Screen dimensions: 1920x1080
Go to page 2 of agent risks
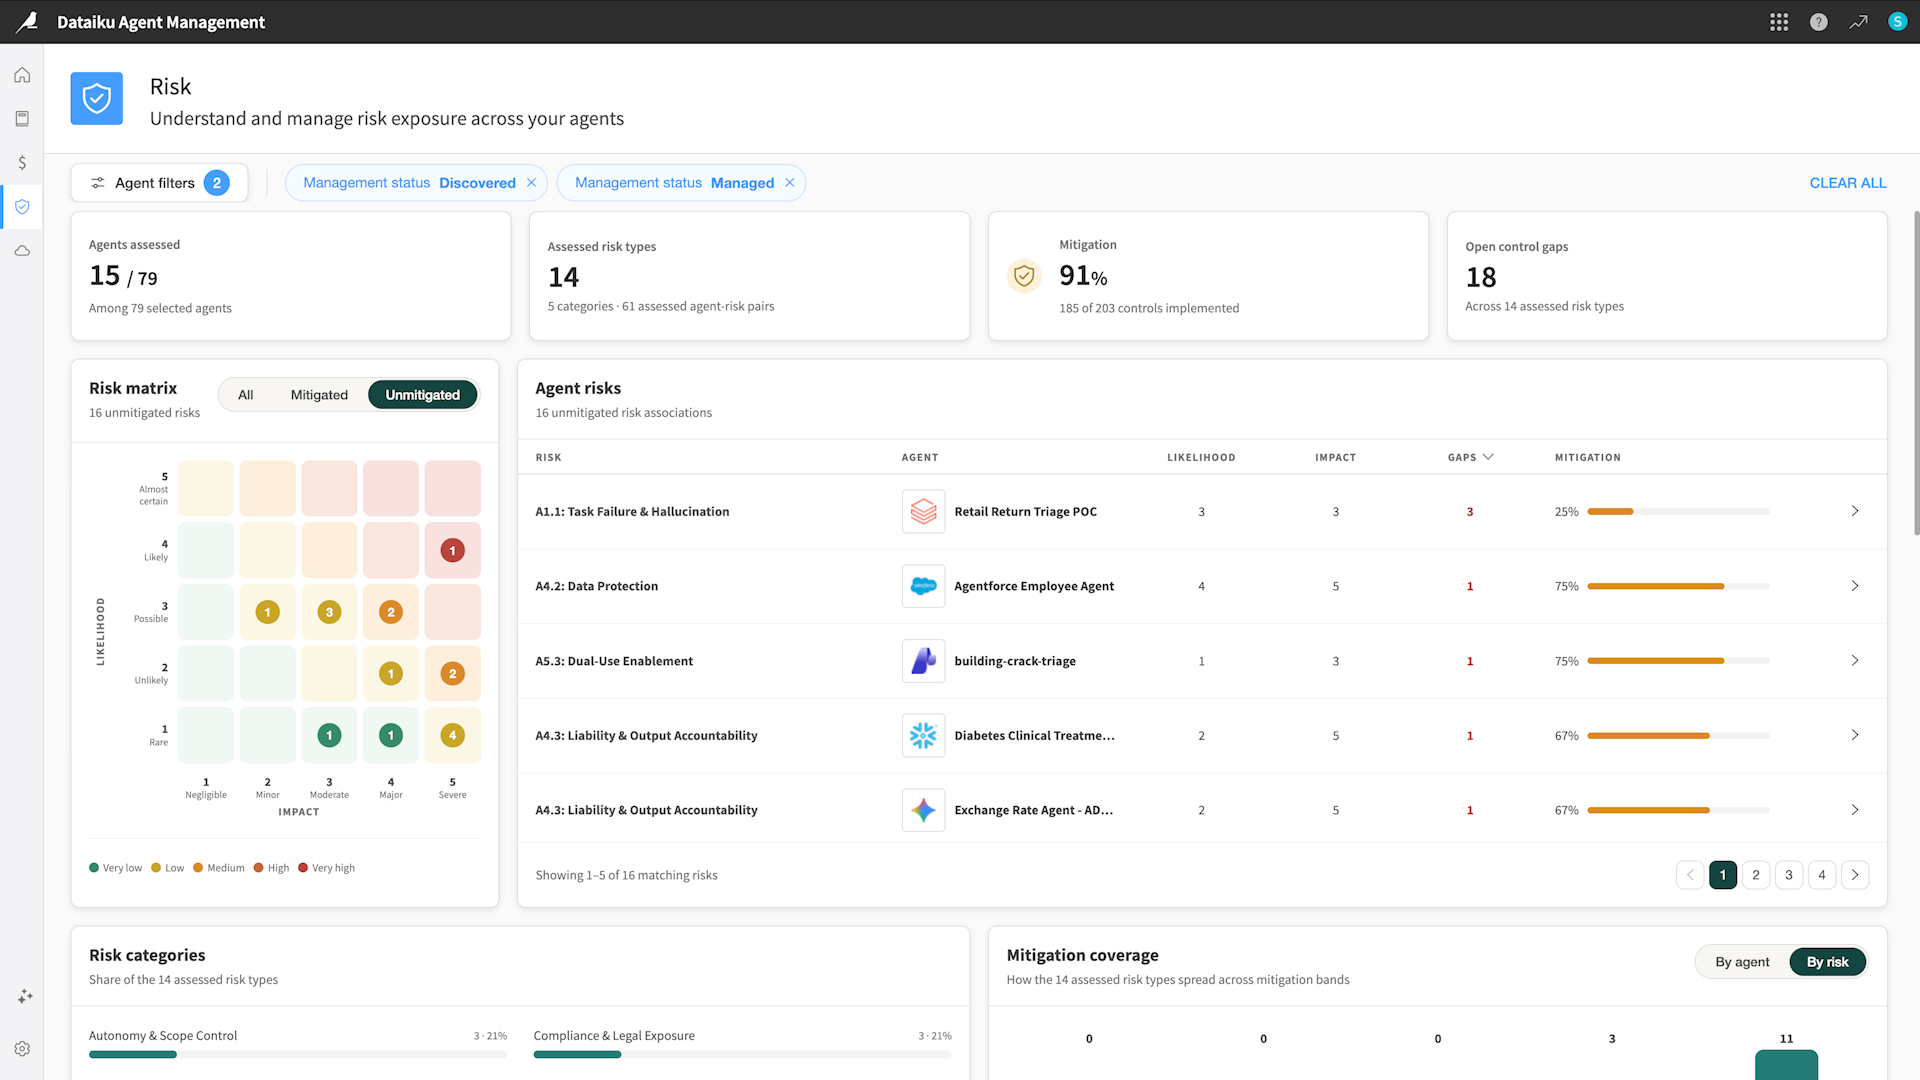pyautogui.click(x=1756, y=875)
